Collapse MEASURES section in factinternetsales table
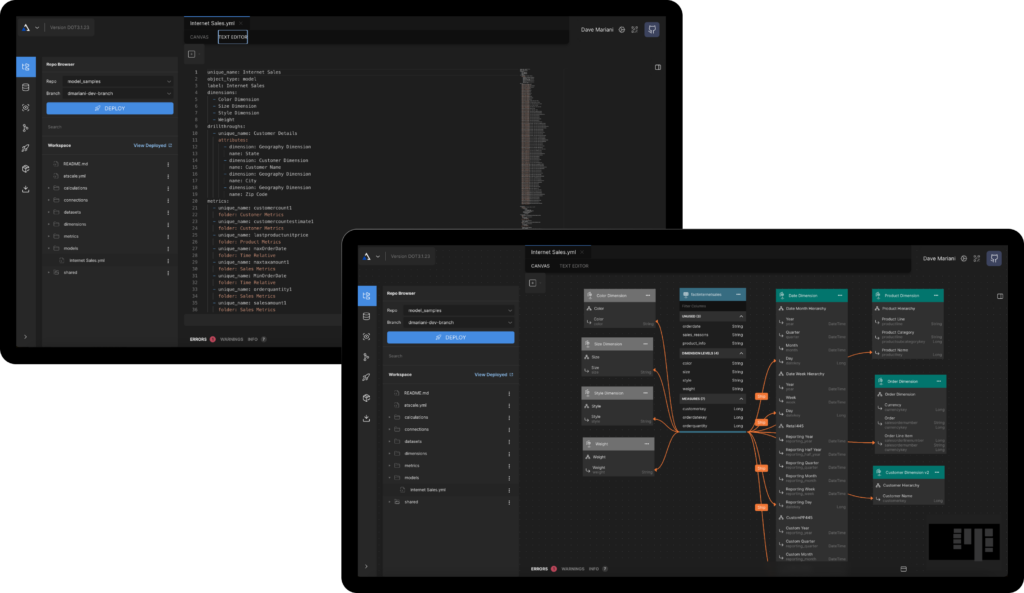The height and width of the screenshot is (593, 1024). point(741,398)
